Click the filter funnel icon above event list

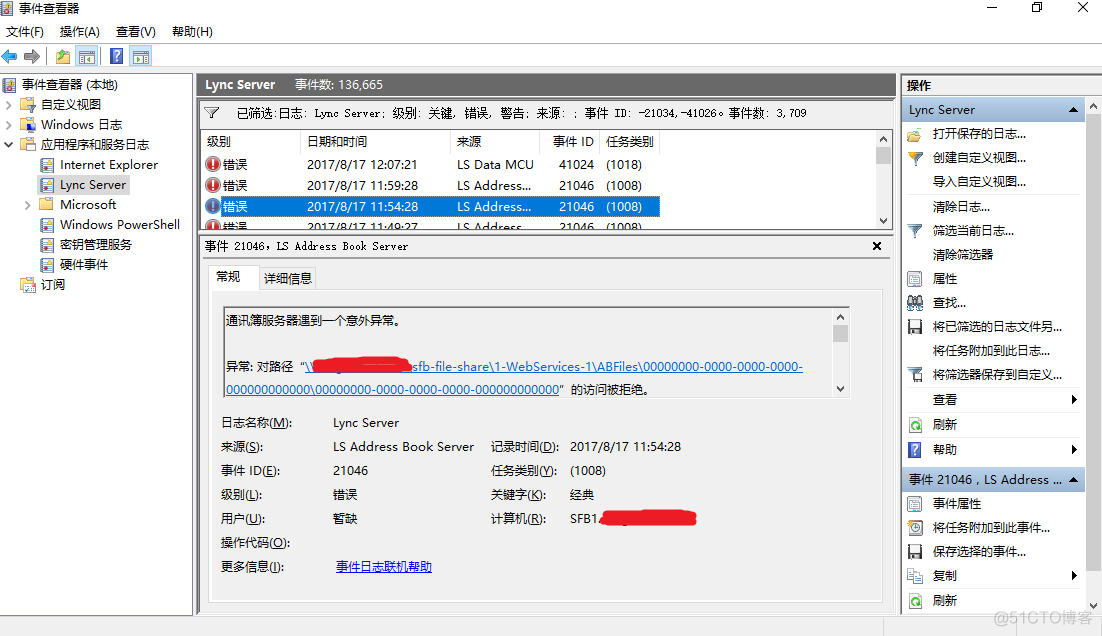(x=212, y=112)
